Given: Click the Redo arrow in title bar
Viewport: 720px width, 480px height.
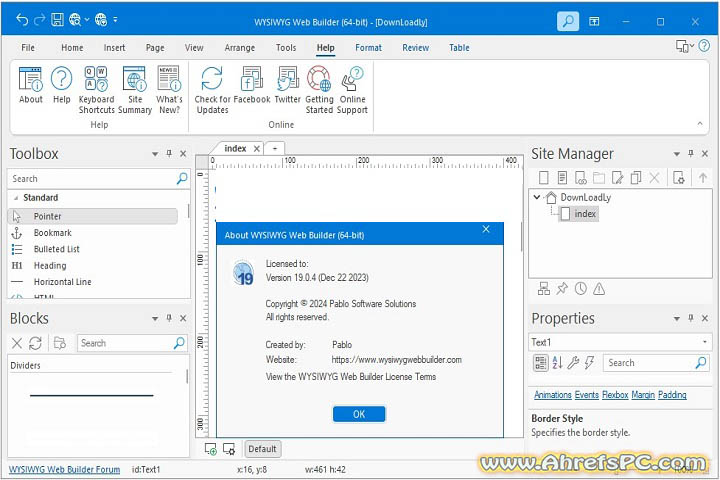Looking at the screenshot, I should coord(39,20).
